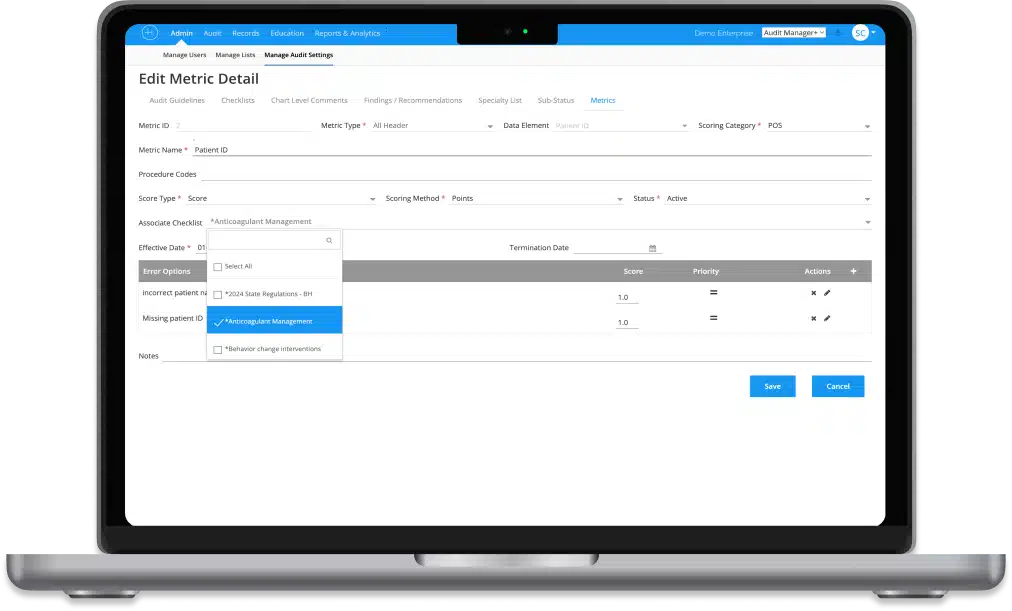Edit the Missing patient ID error option
The image size is (1012, 611).
827,318
